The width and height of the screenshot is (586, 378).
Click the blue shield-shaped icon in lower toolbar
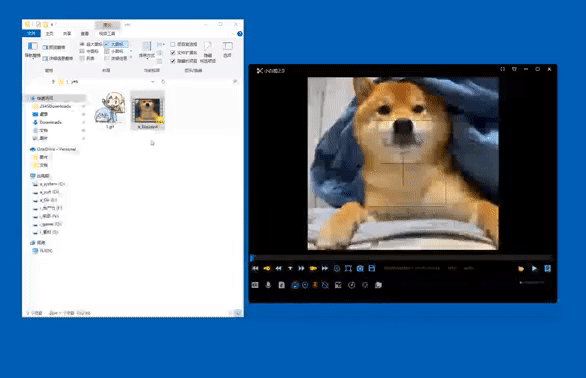(x=305, y=285)
